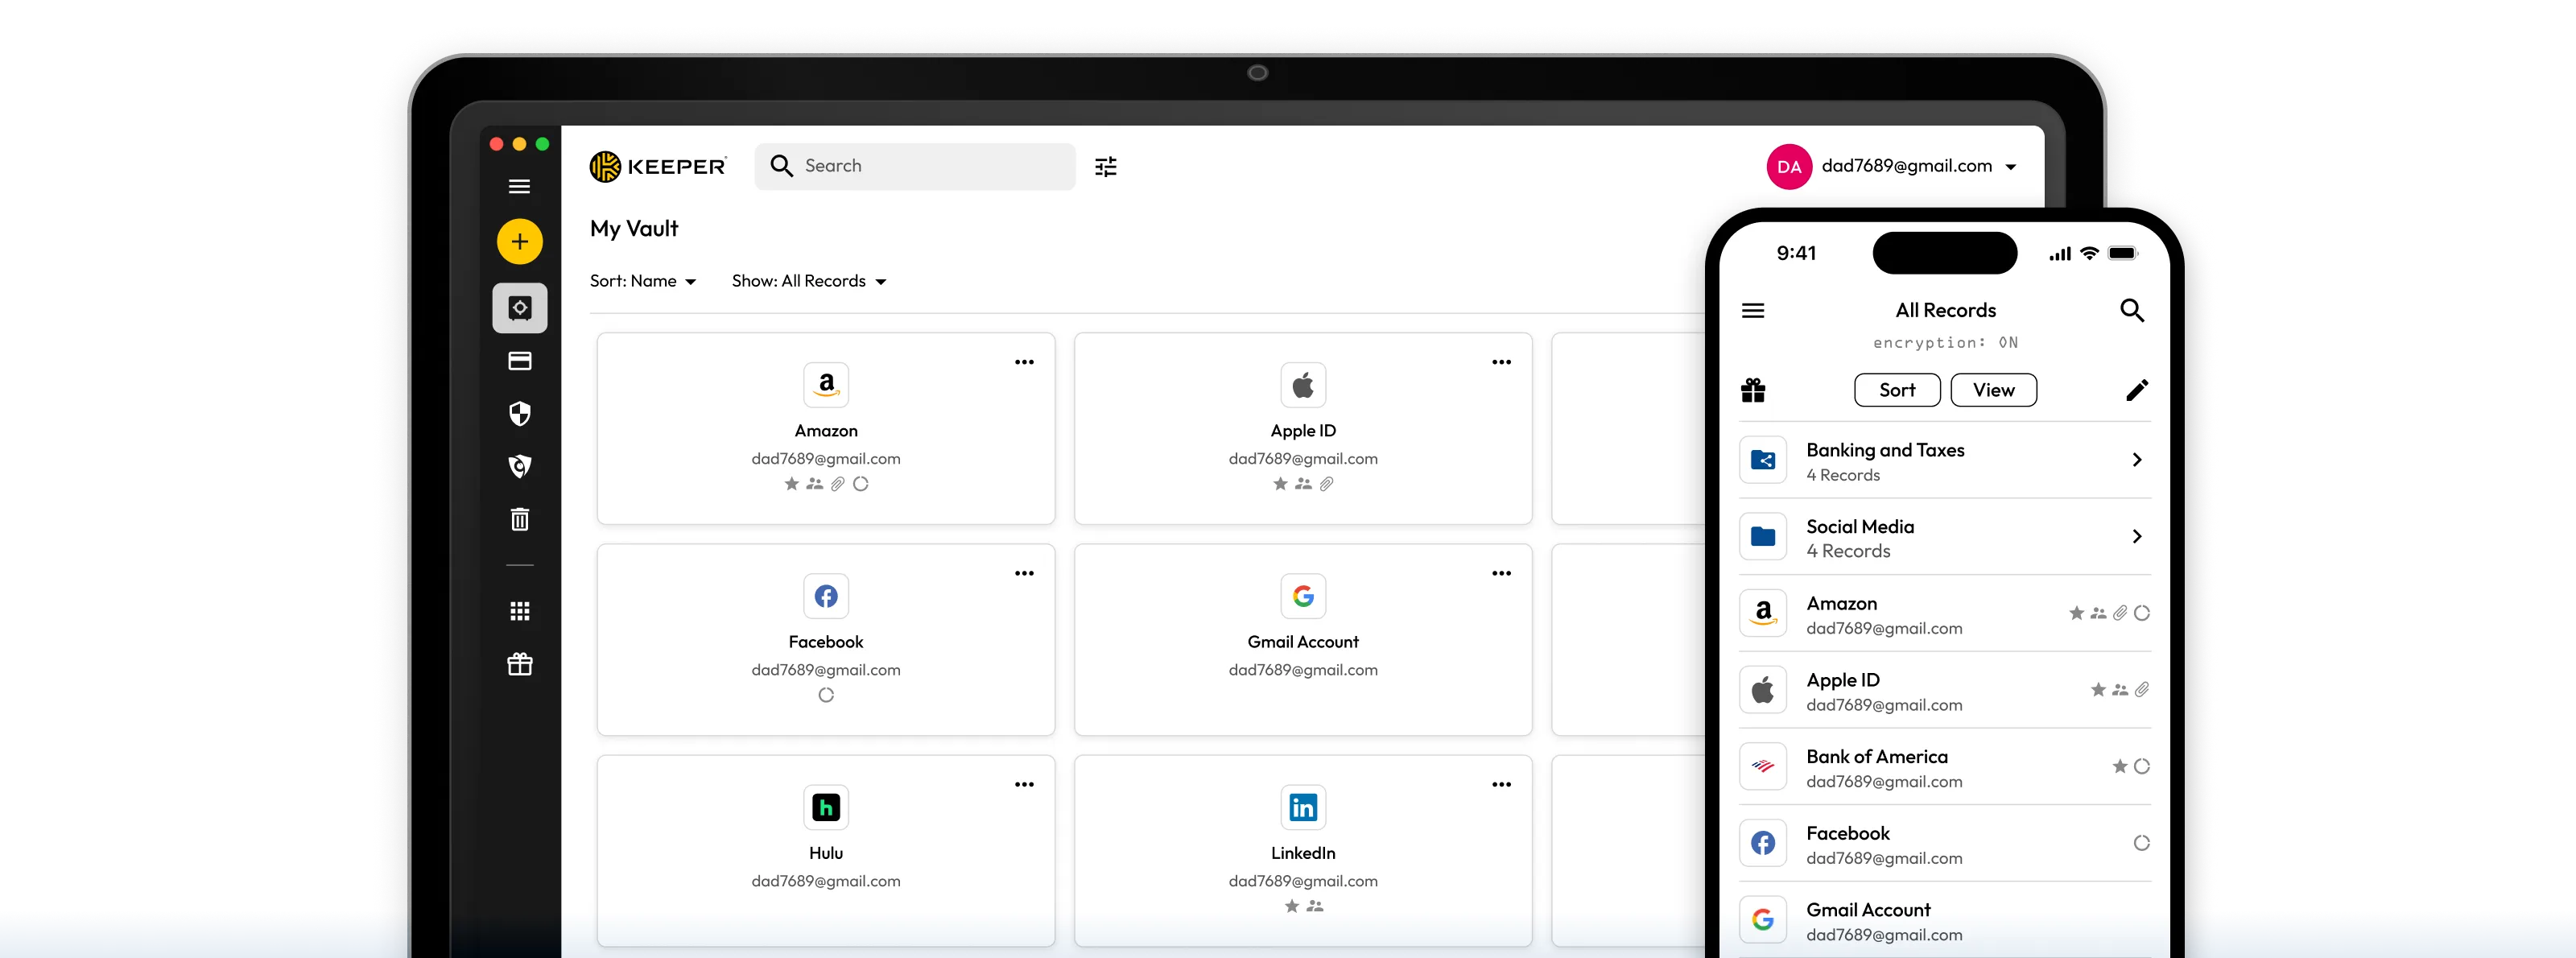
Task: Open the Apple ID record on phone list
Action: click(x=1945, y=691)
